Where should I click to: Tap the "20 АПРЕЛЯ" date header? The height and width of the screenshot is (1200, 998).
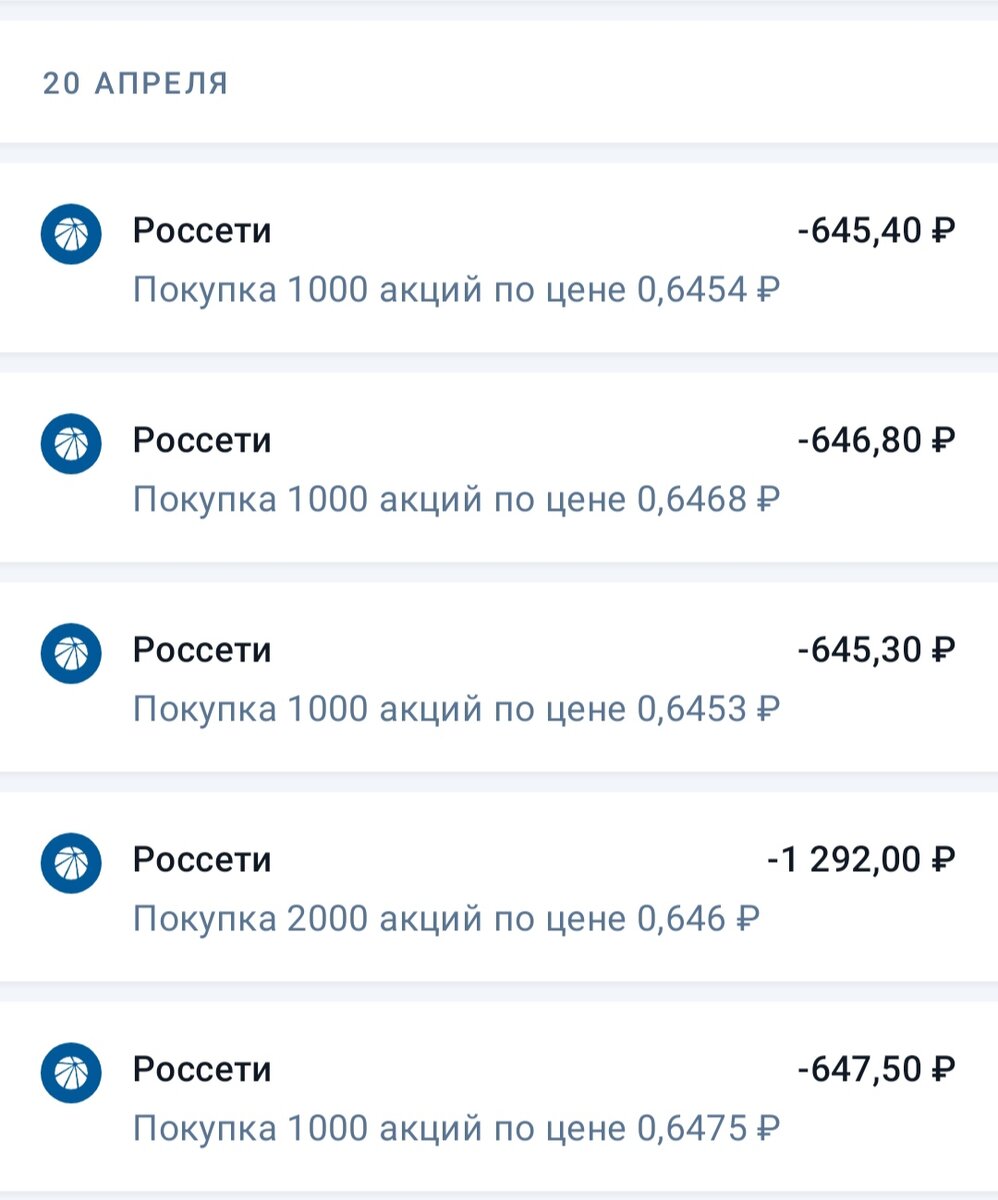(x=135, y=84)
